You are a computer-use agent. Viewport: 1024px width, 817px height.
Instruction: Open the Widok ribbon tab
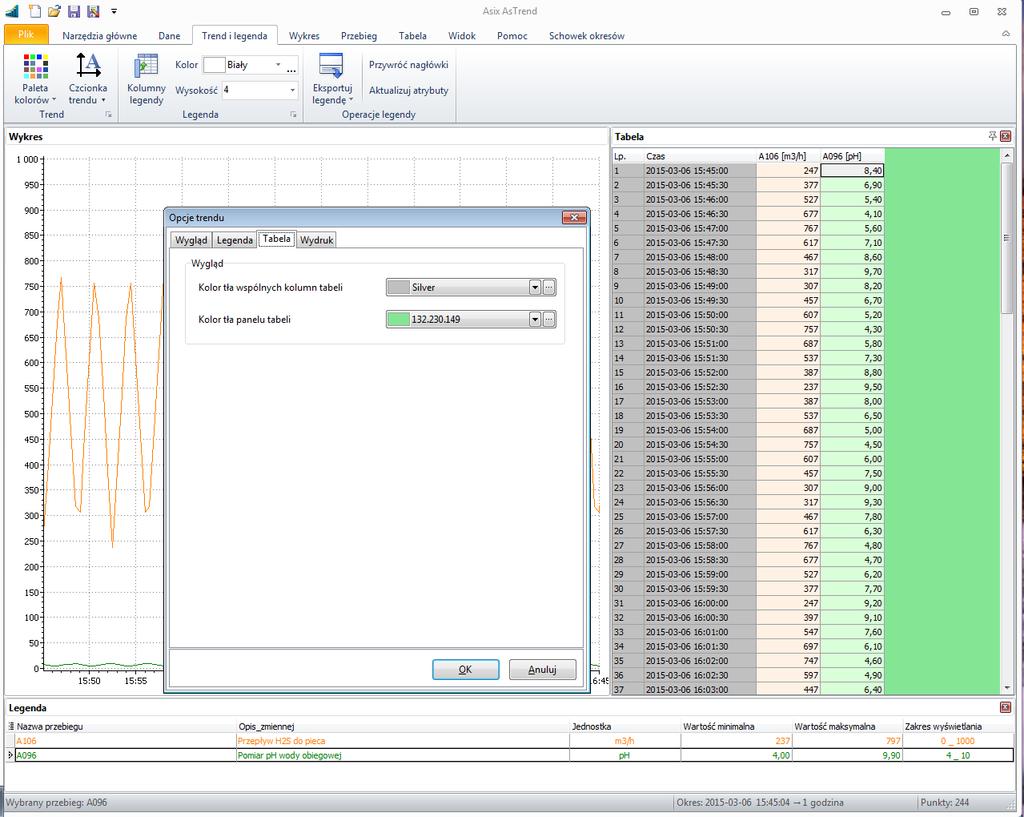click(x=462, y=36)
